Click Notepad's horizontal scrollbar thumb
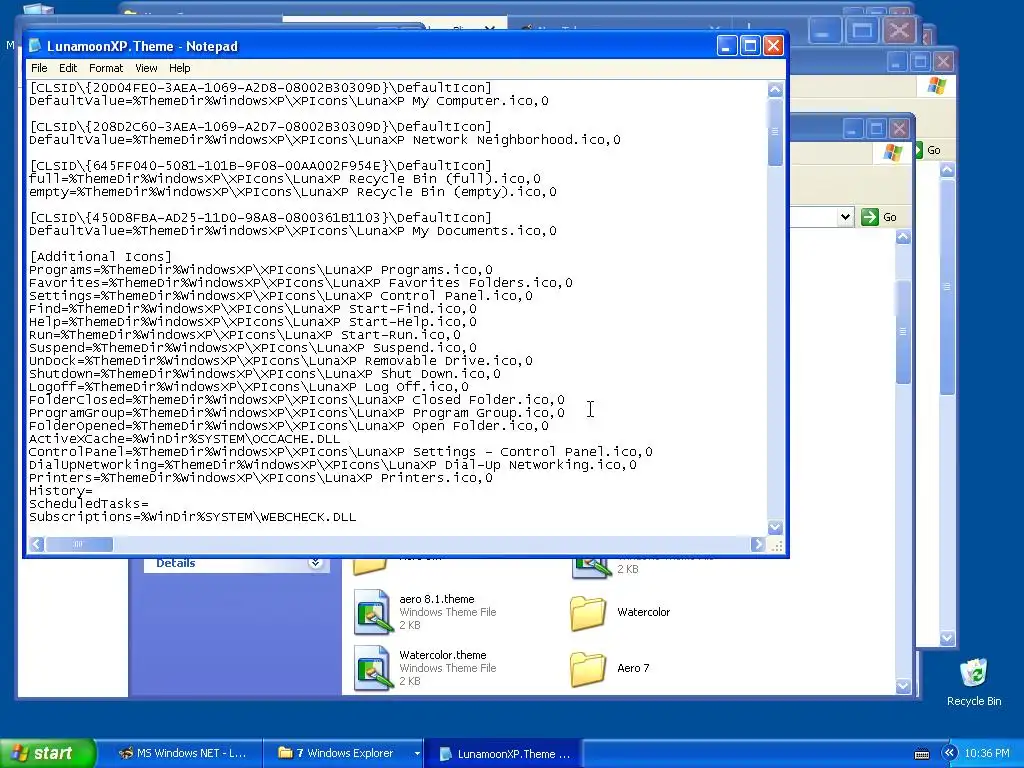The image size is (1024, 768). pyautogui.click(x=79, y=544)
